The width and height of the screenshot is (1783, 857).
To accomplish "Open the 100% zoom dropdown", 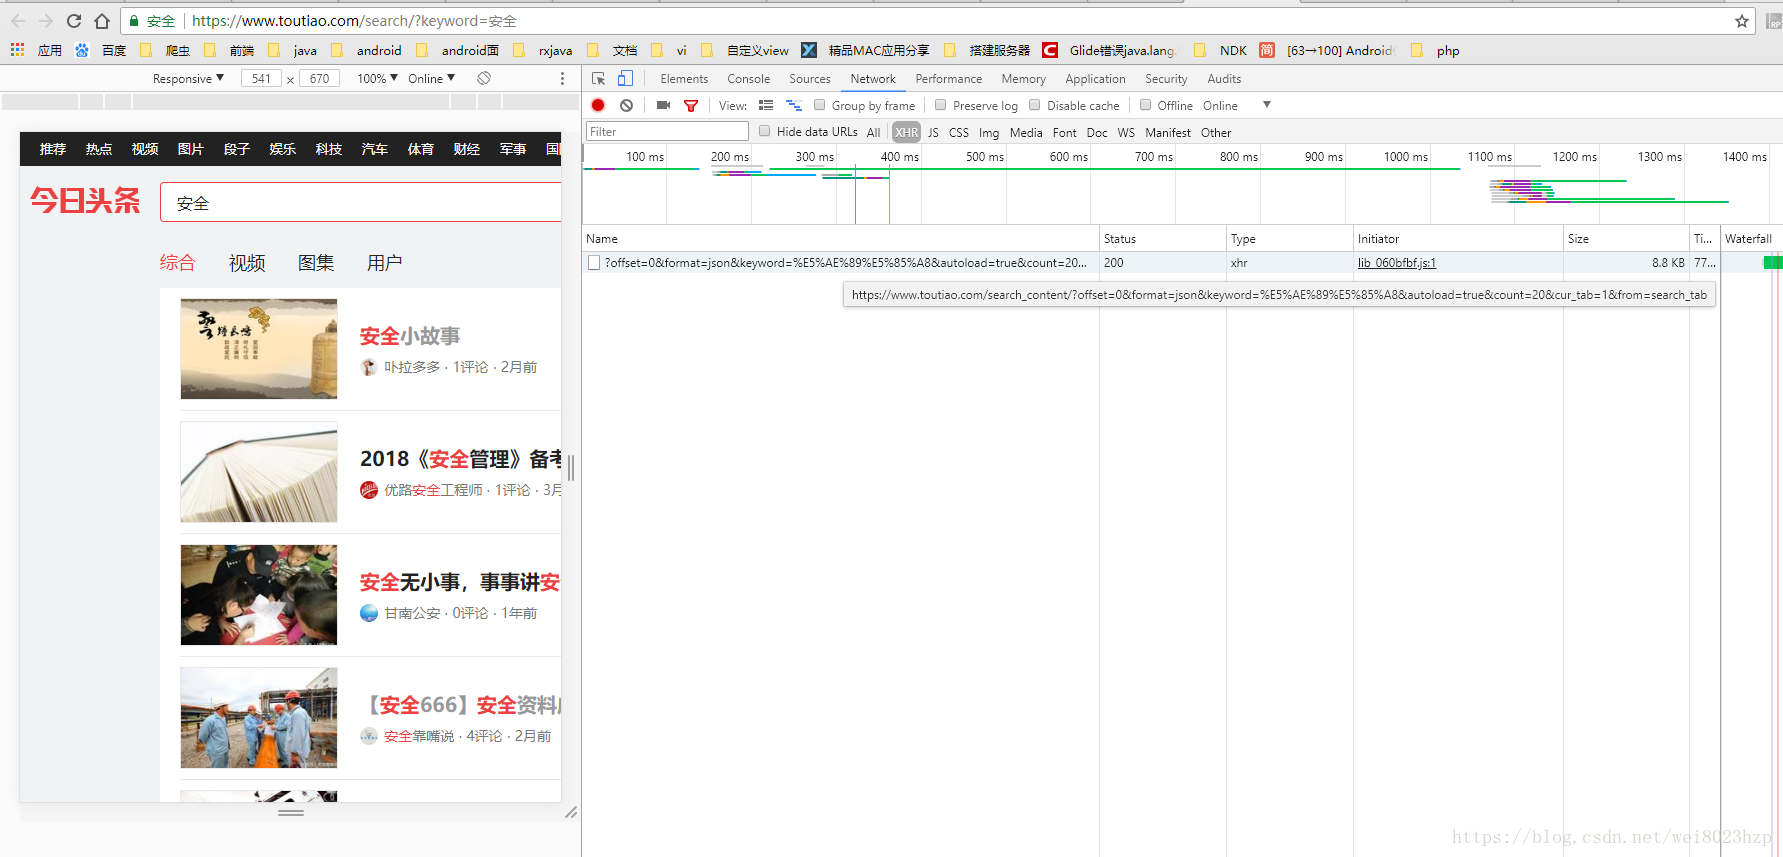I will pyautogui.click(x=378, y=78).
